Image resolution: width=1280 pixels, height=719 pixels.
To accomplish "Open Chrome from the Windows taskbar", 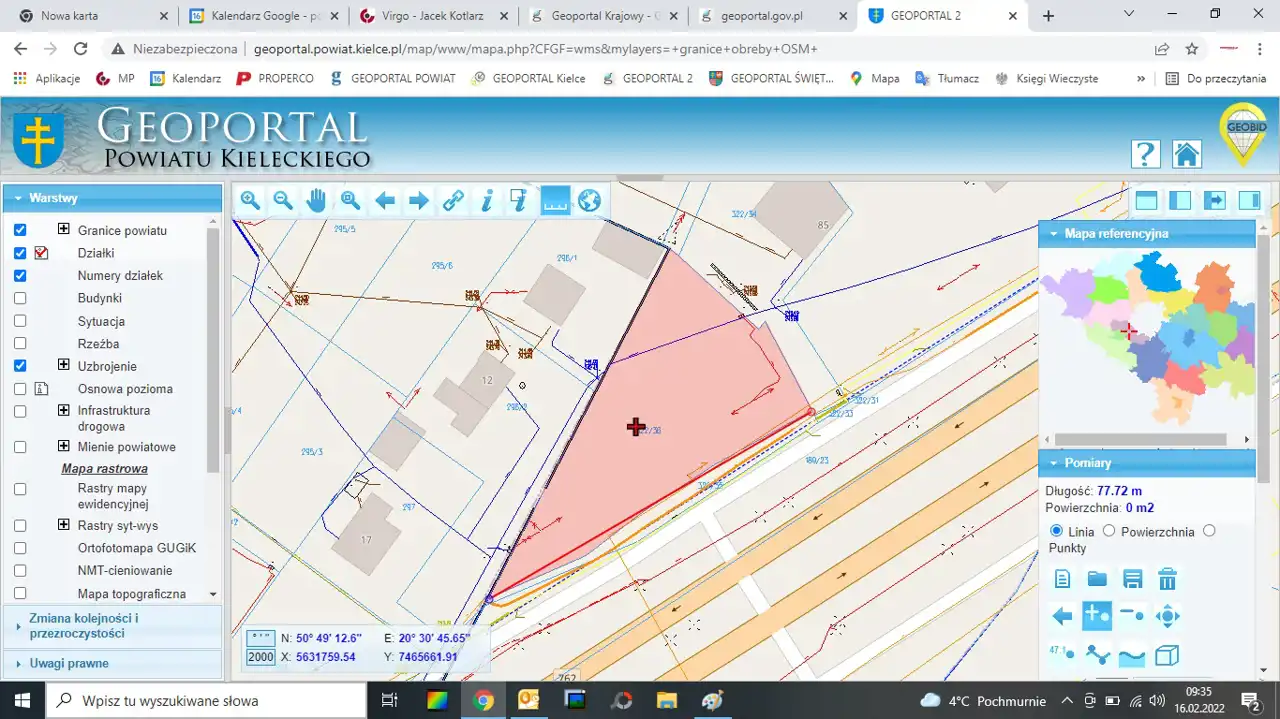I will [x=483, y=700].
